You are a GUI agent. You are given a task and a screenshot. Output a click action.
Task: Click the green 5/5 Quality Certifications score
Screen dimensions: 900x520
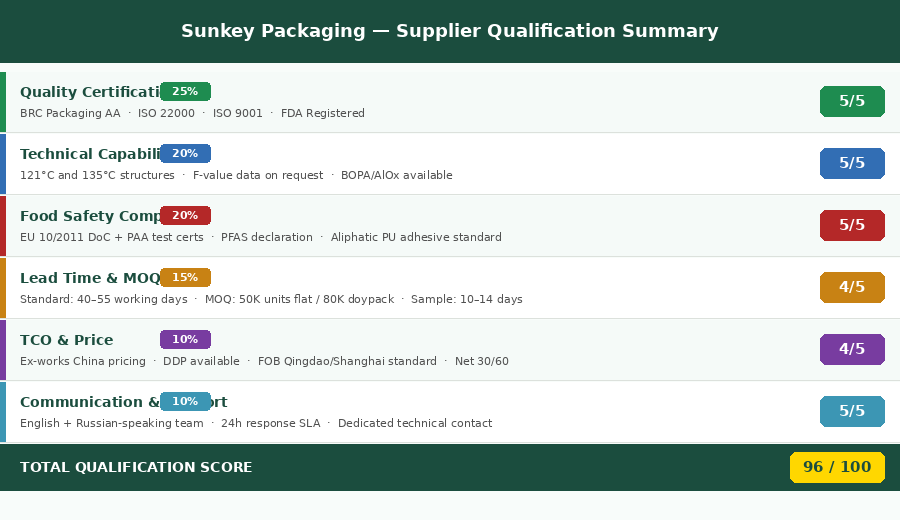point(852,102)
